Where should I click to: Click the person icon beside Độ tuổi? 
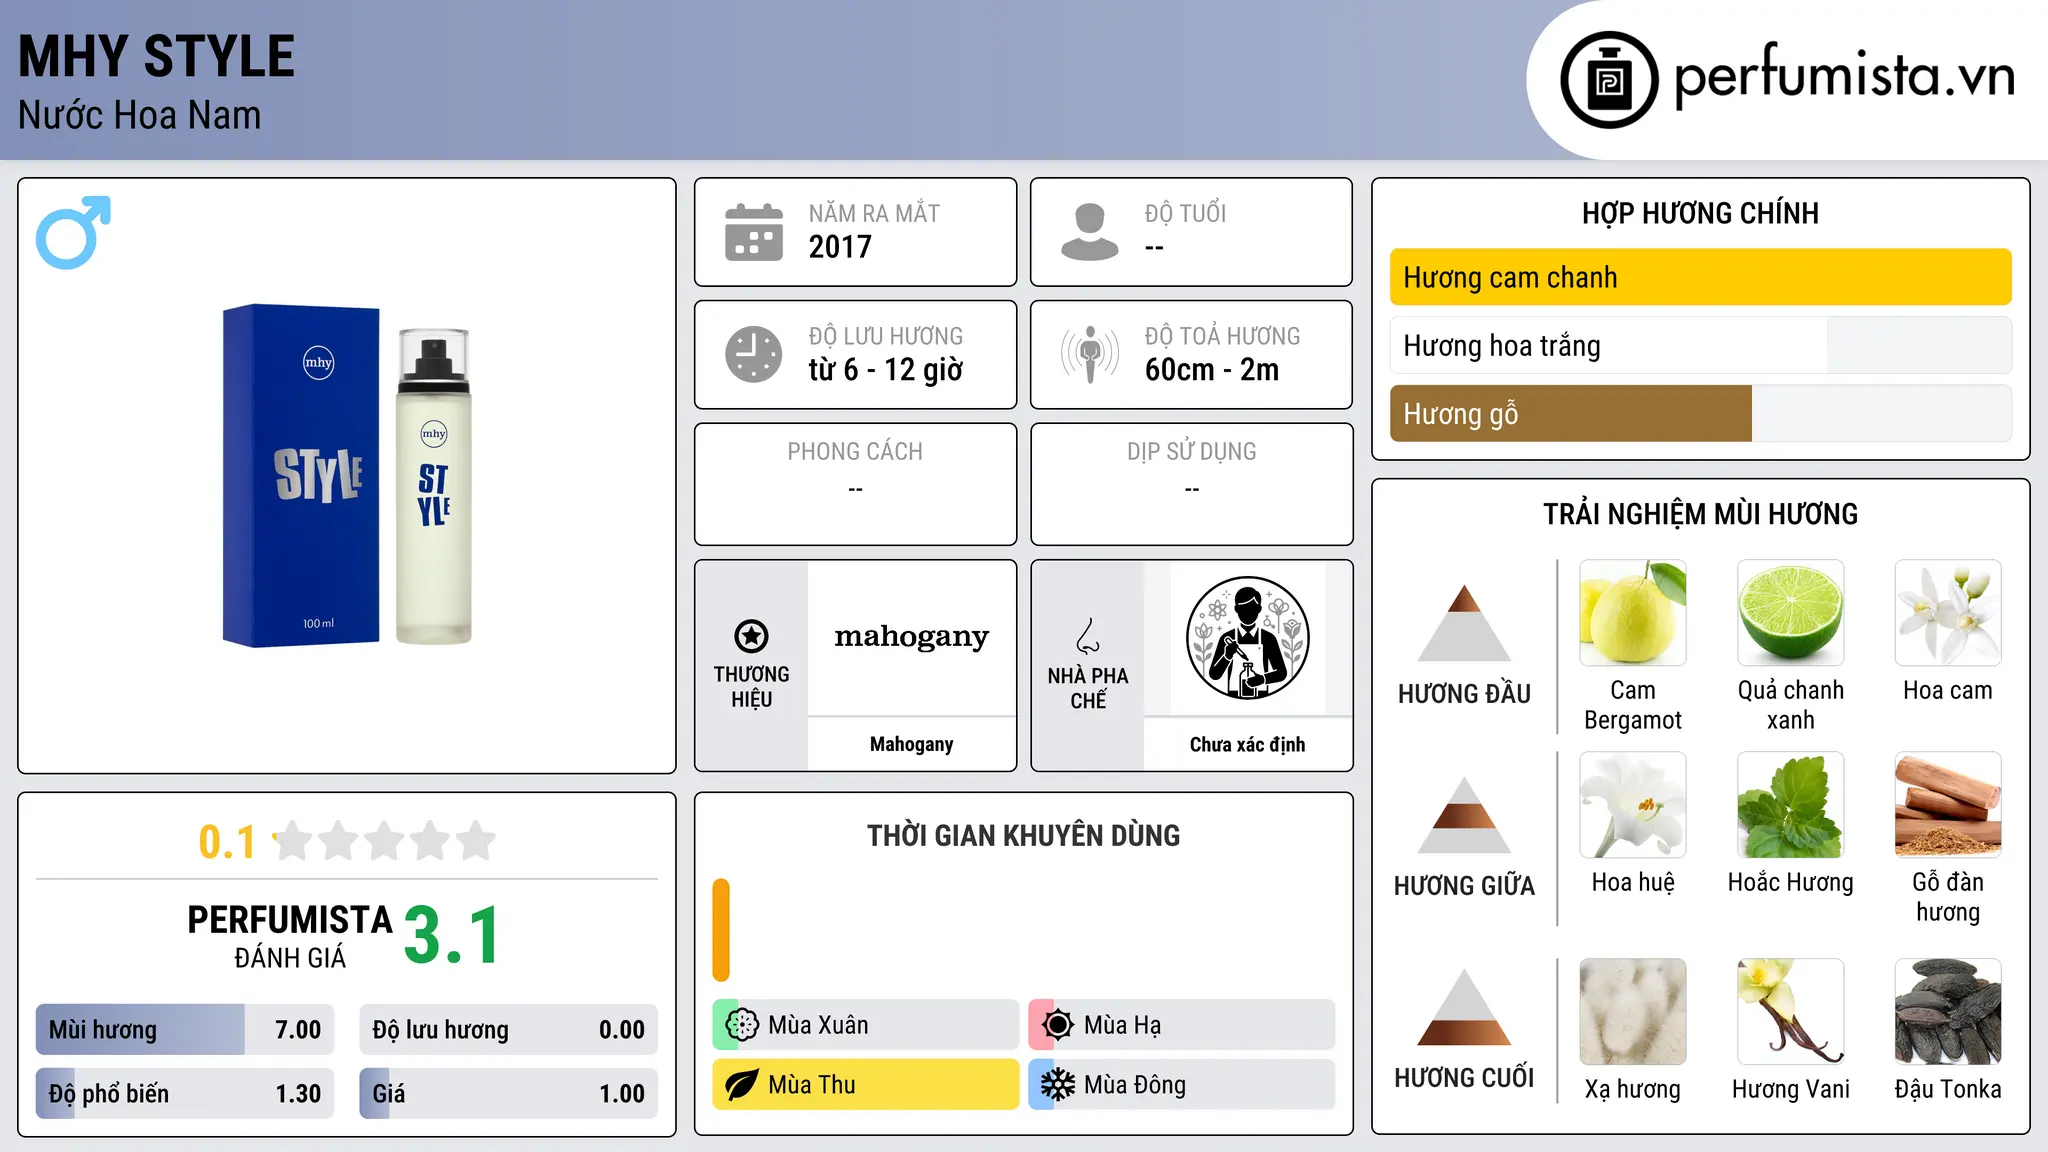click(x=1089, y=232)
